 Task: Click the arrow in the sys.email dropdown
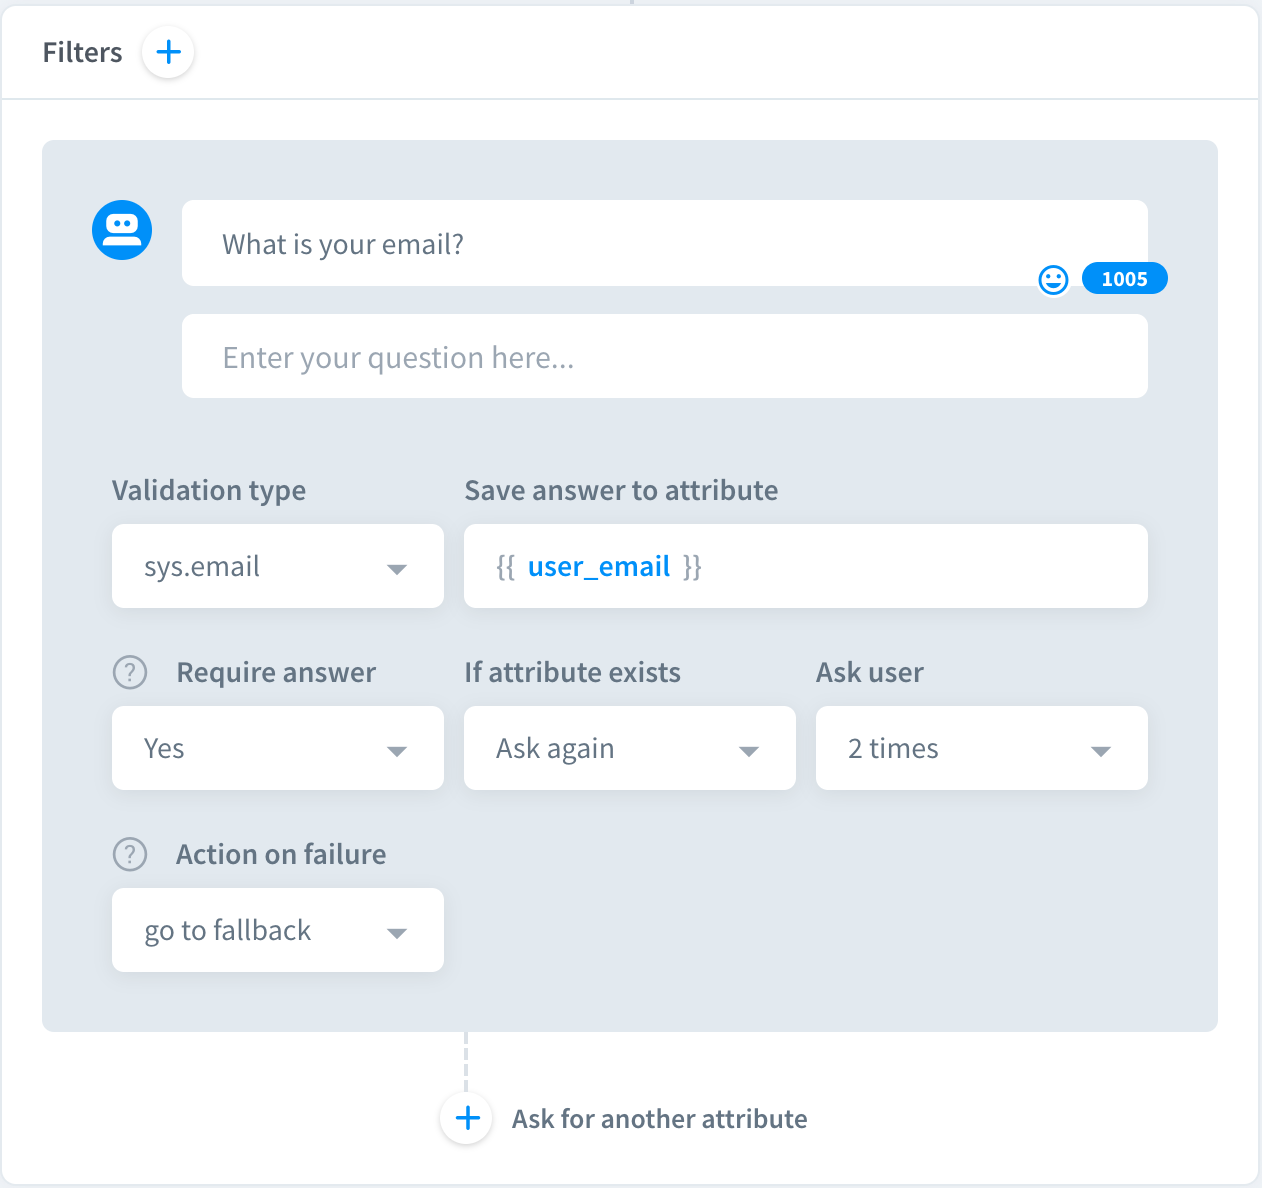pyautogui.click(x=397, y=569)
